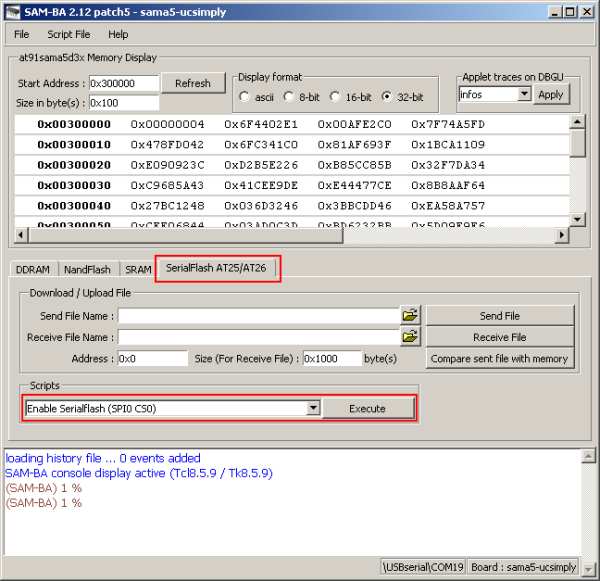
Task: Select SerialFlash AT25/AT26 tab
Action: coord(216,268)
